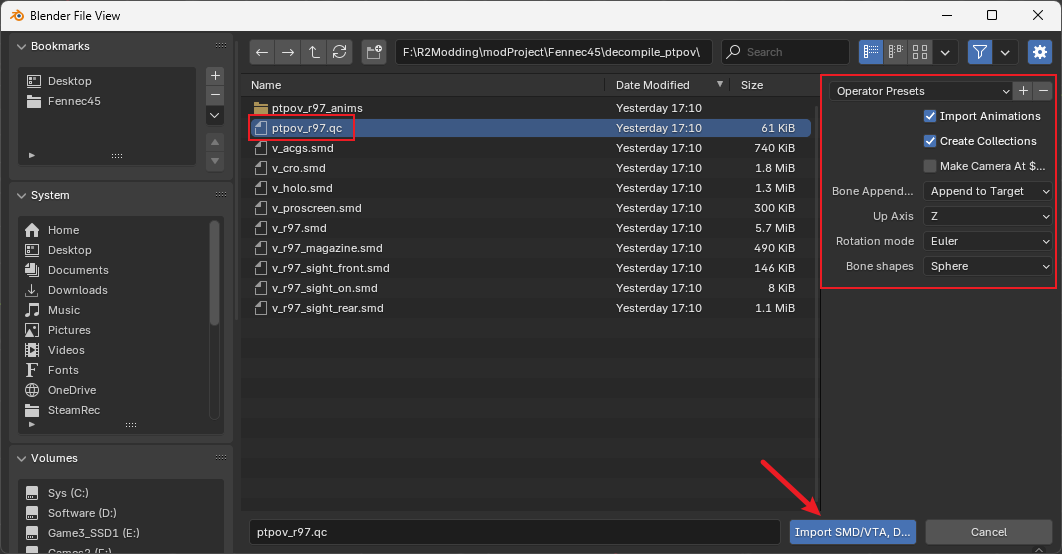Image resolution: width=1062 pixels, height=554 pixels.
Task: Open Fennec45 bookmark
Action: point(74,101)
